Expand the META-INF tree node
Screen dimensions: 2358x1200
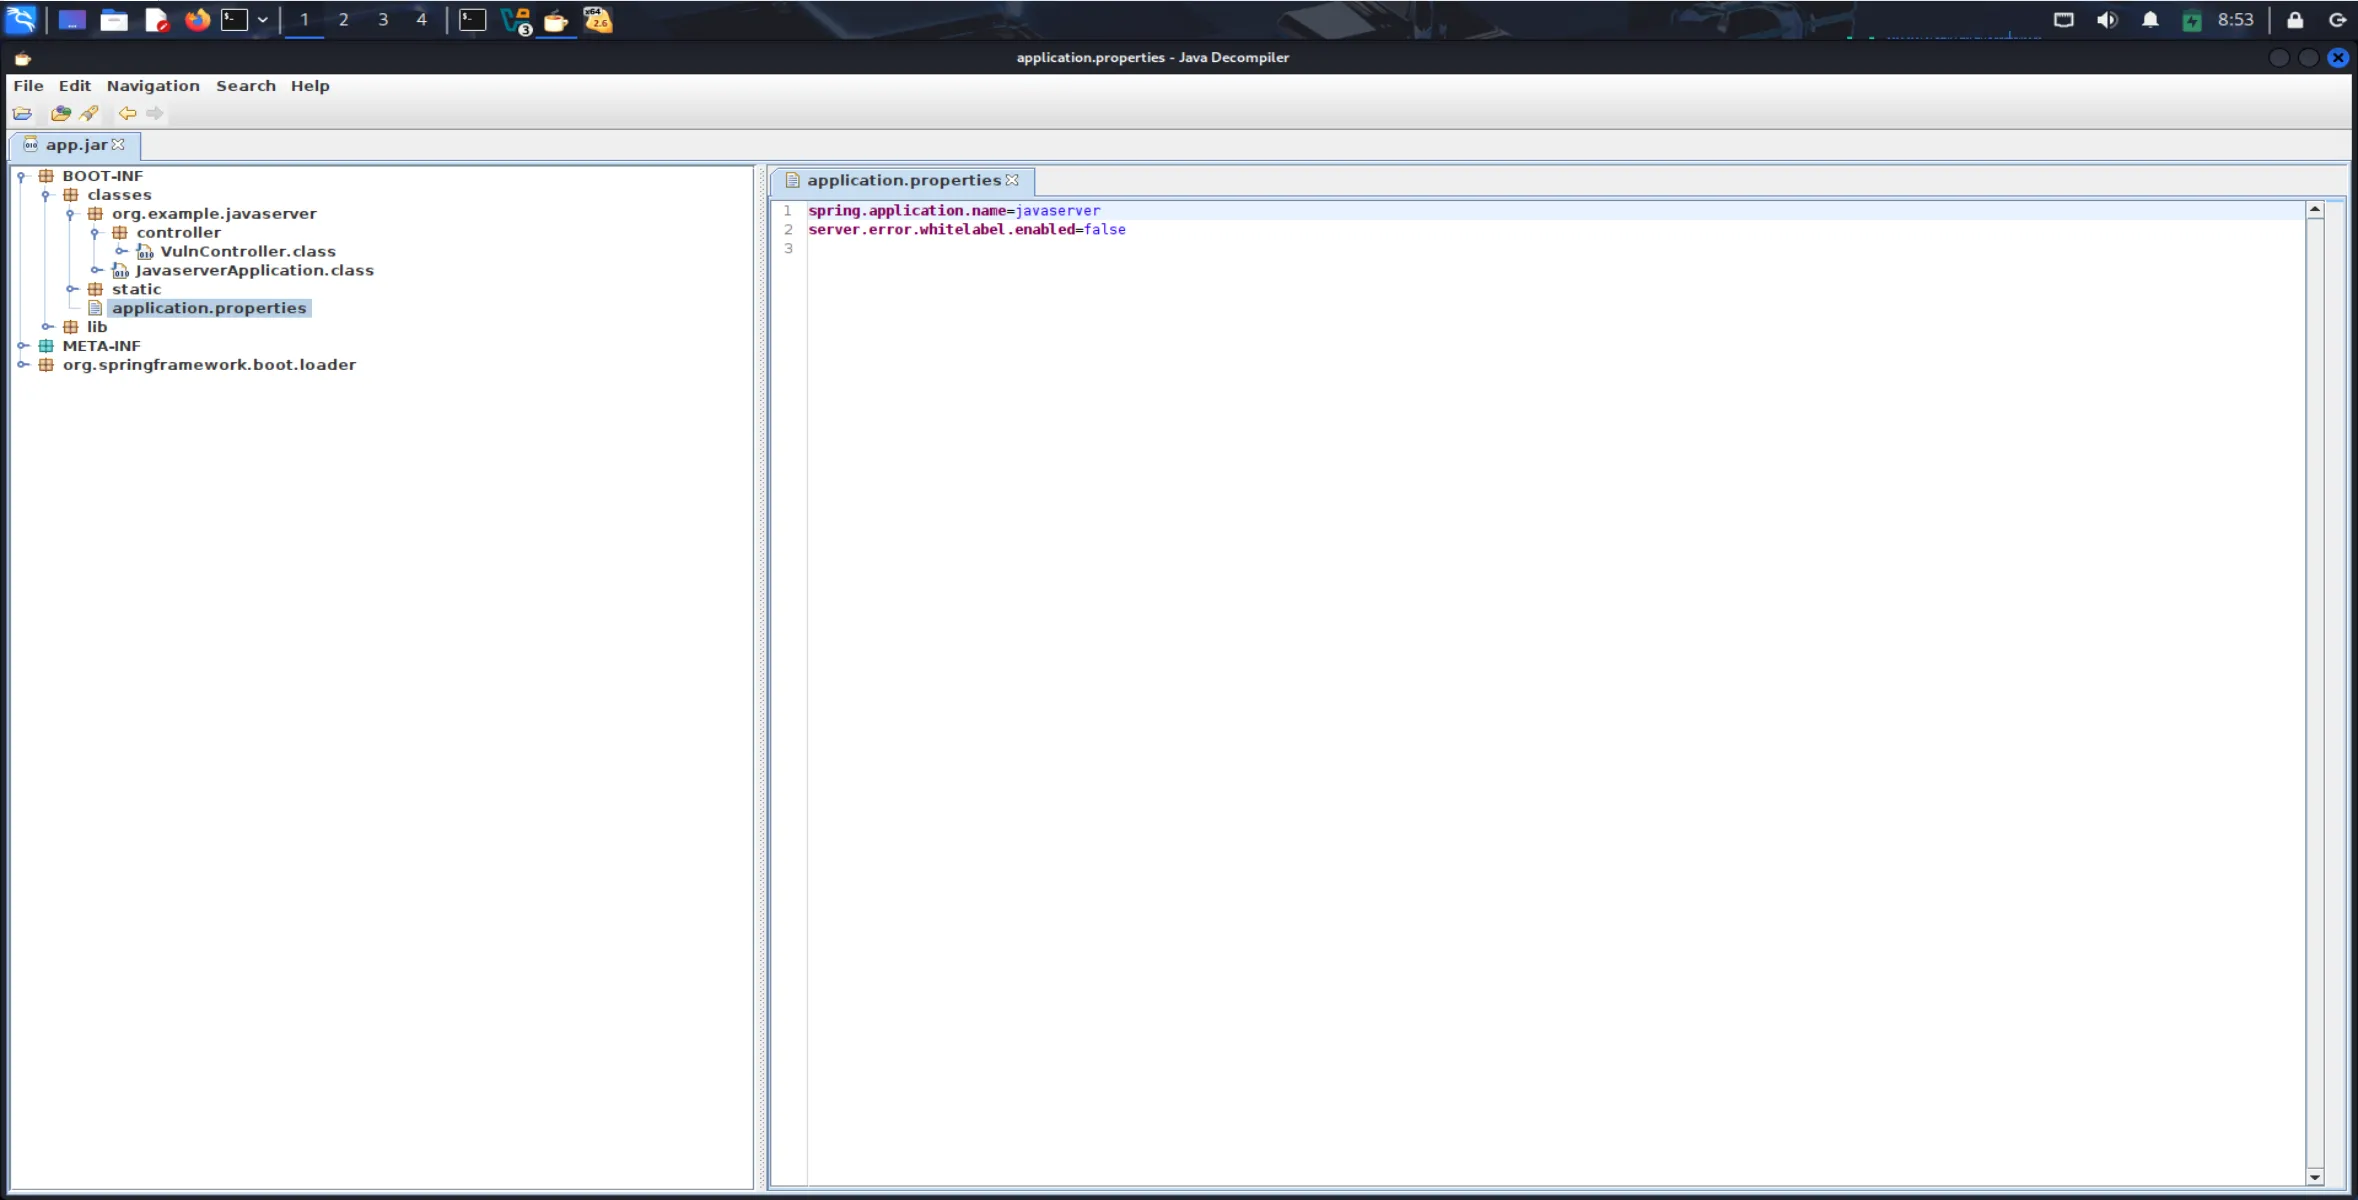(22, 346)
